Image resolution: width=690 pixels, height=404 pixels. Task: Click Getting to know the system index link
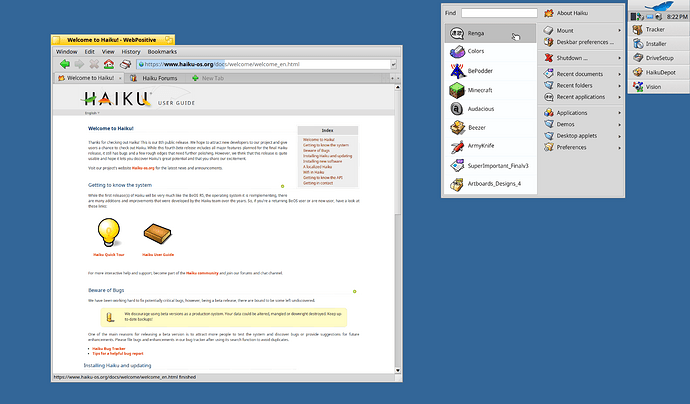pos(326,145)
